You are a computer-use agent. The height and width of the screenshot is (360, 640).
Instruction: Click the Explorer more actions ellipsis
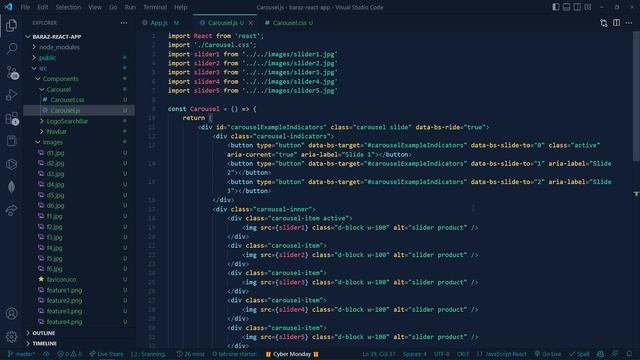(x=124, y=23)
